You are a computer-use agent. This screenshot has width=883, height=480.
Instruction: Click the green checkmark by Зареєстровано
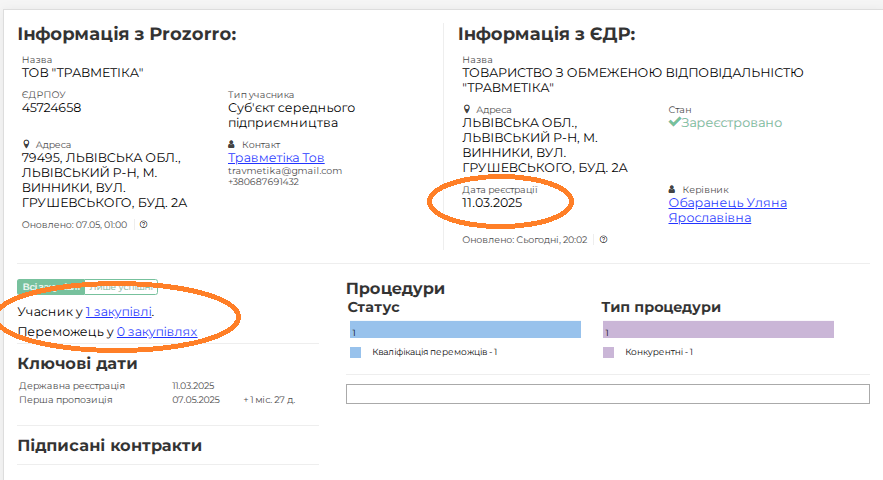pyautogui.click(x=674, y=123)
